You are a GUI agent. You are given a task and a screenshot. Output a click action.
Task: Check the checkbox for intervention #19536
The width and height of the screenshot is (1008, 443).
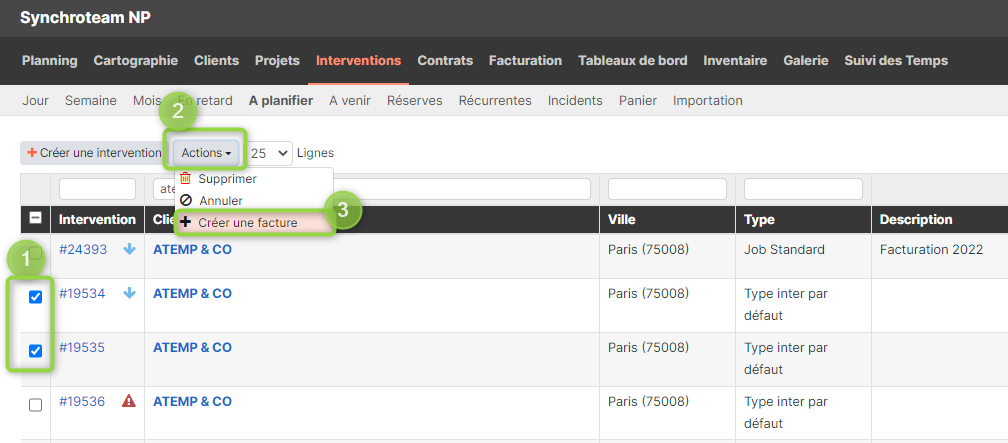pos(36,405)
